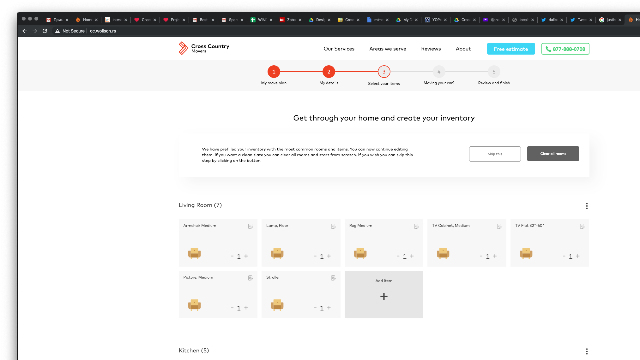Click the white outlined button in the info banner
The height and width of the screenshot is (360, 640).
click(x=495, y=154)
